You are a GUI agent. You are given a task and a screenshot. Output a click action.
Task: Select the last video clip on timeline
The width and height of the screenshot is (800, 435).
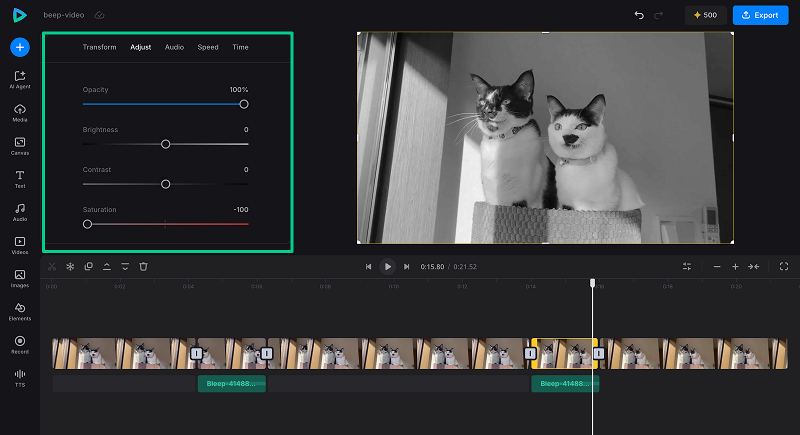point(694,353)
